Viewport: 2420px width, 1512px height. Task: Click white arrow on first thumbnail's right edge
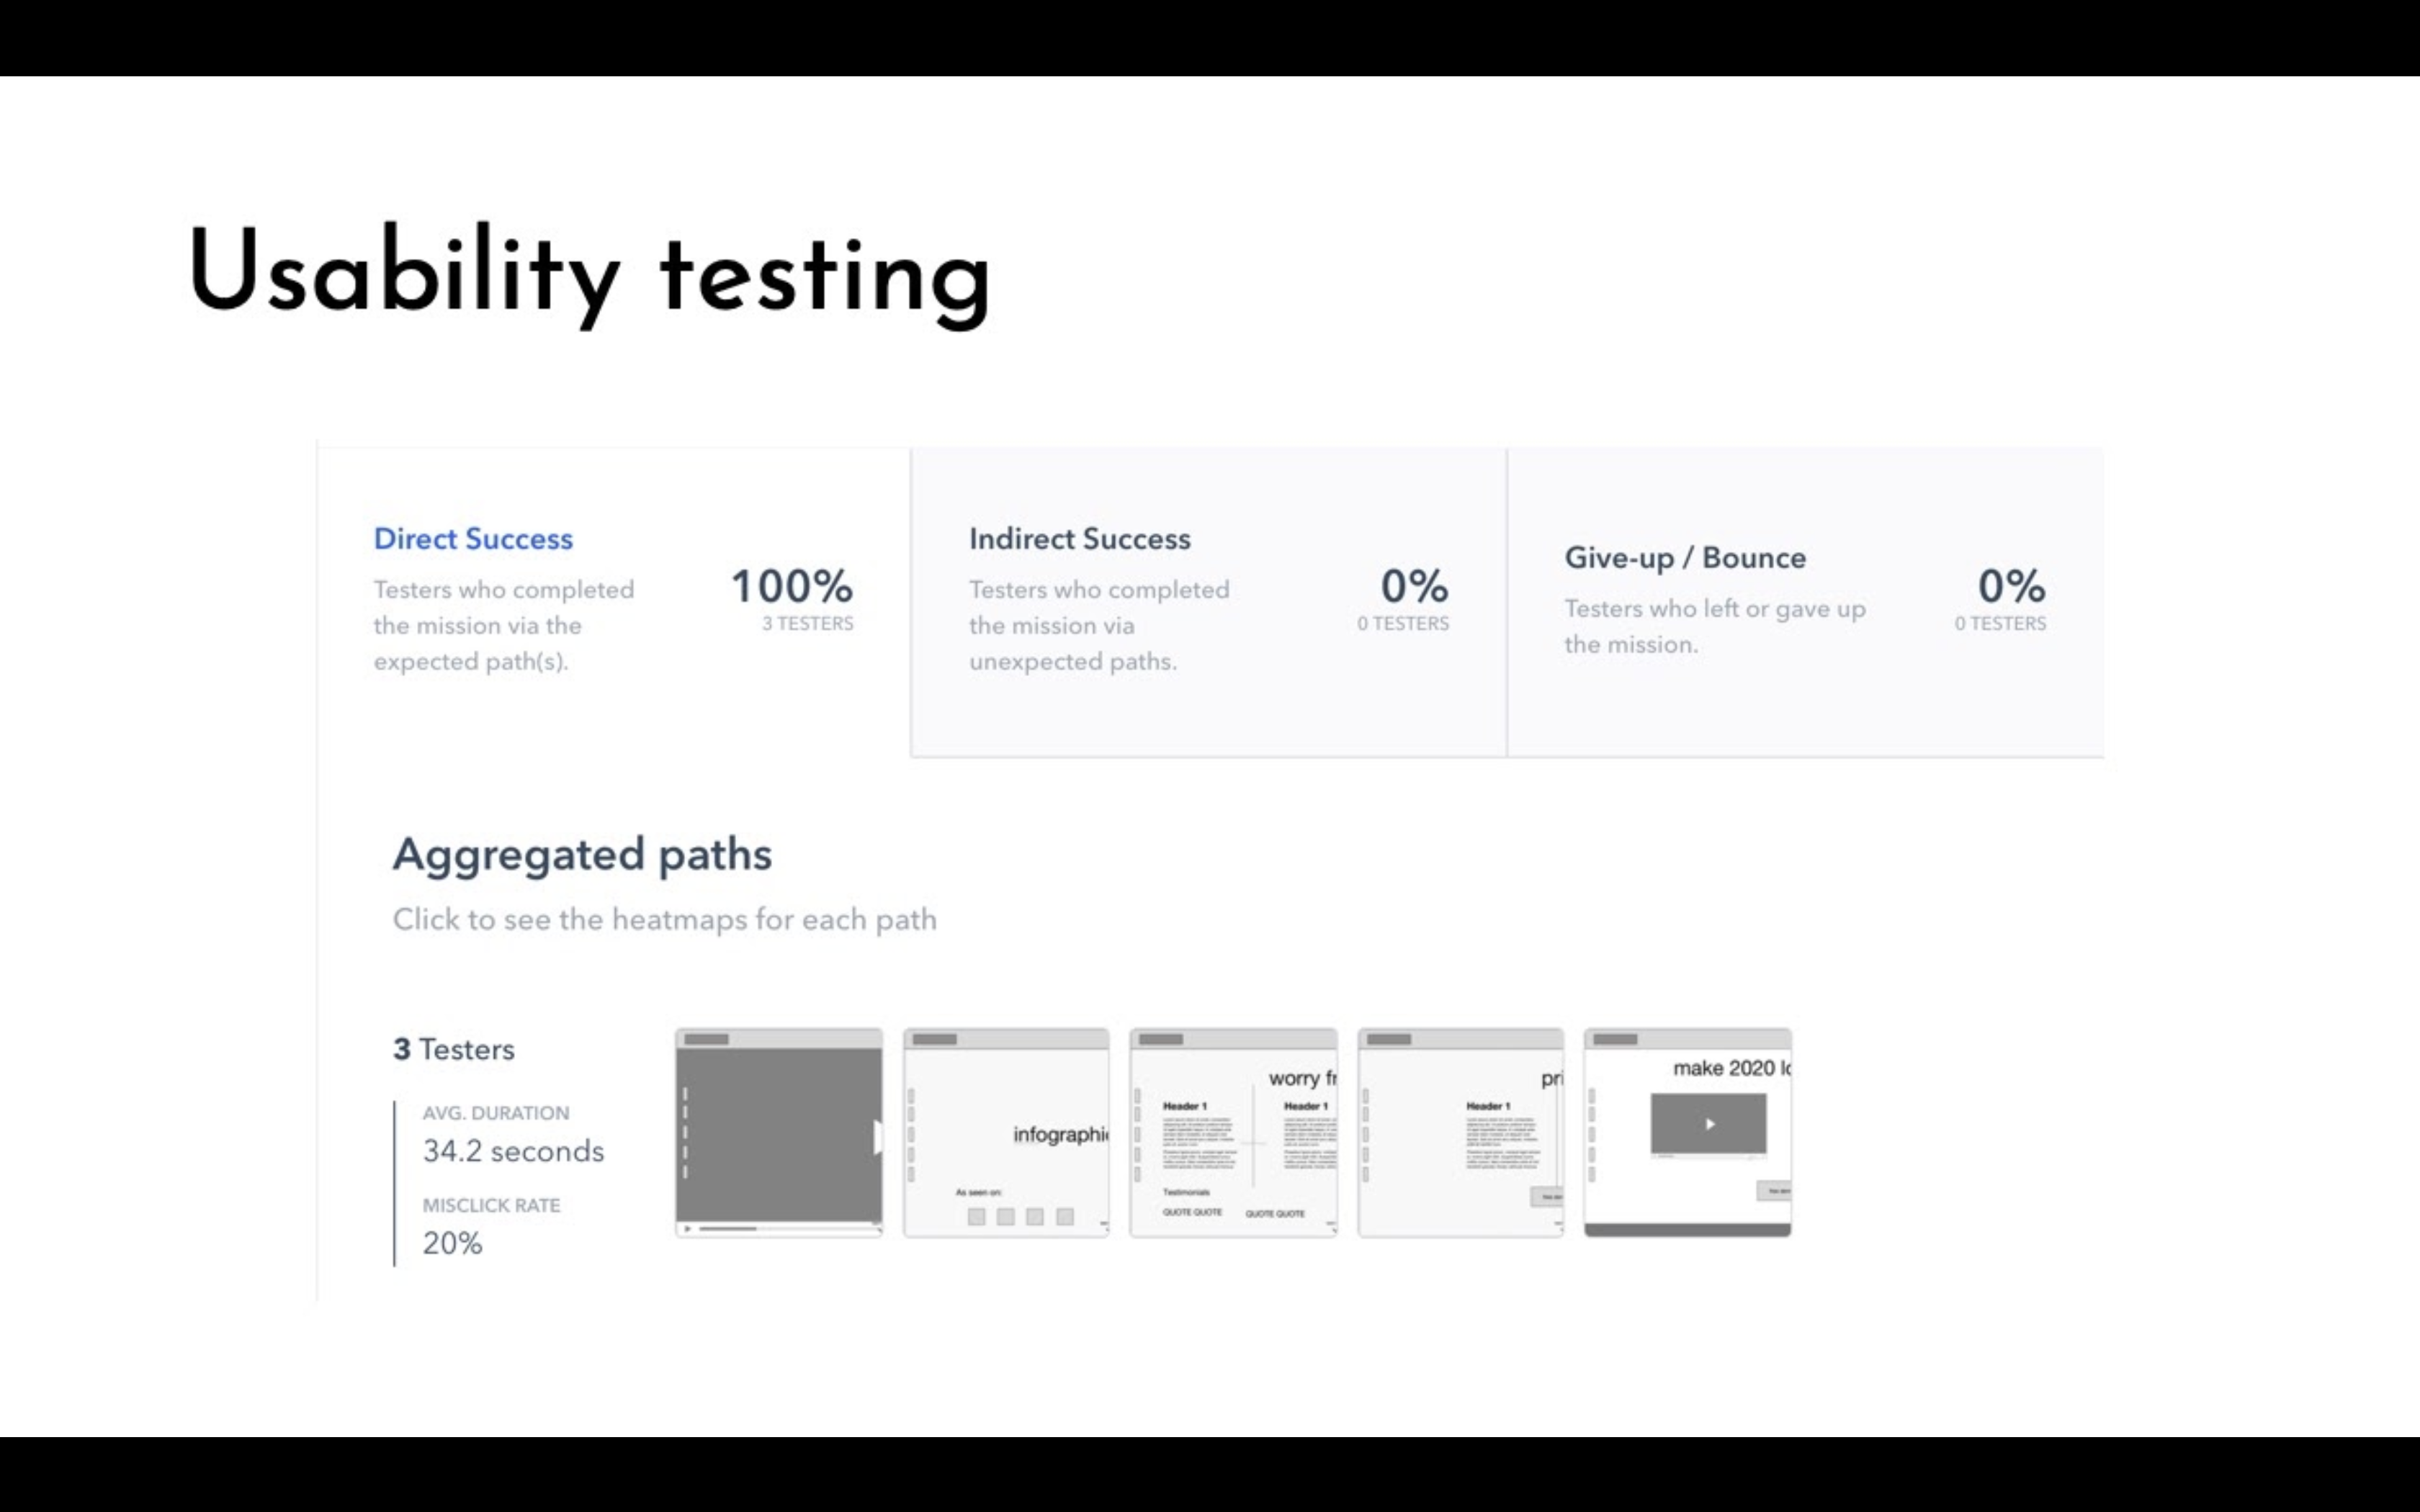(877, 1137)
